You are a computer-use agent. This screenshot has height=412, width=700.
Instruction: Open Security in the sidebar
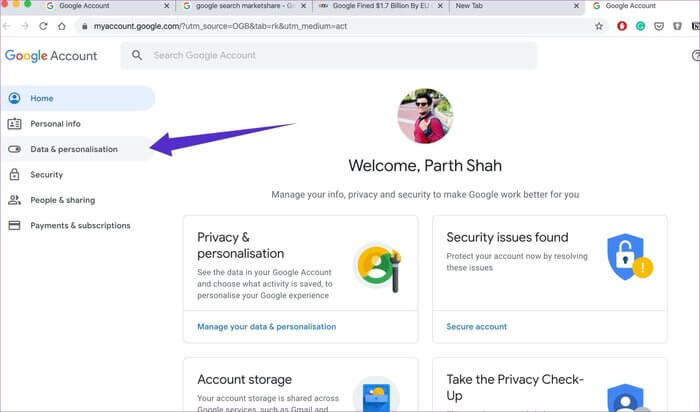tap(77, 175)
